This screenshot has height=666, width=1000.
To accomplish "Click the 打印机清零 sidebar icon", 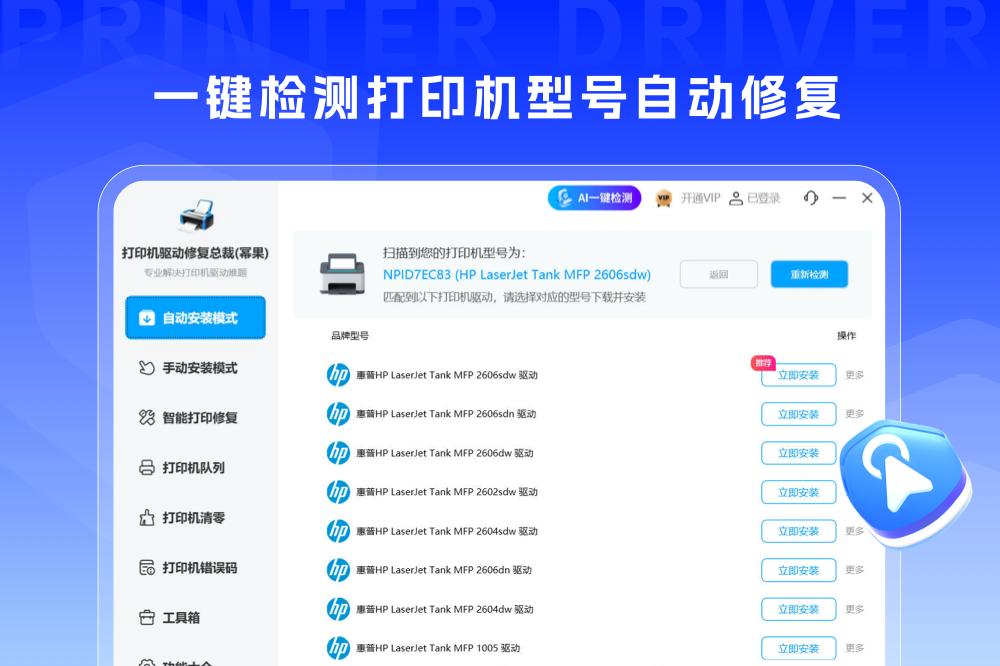I will 147,518.
